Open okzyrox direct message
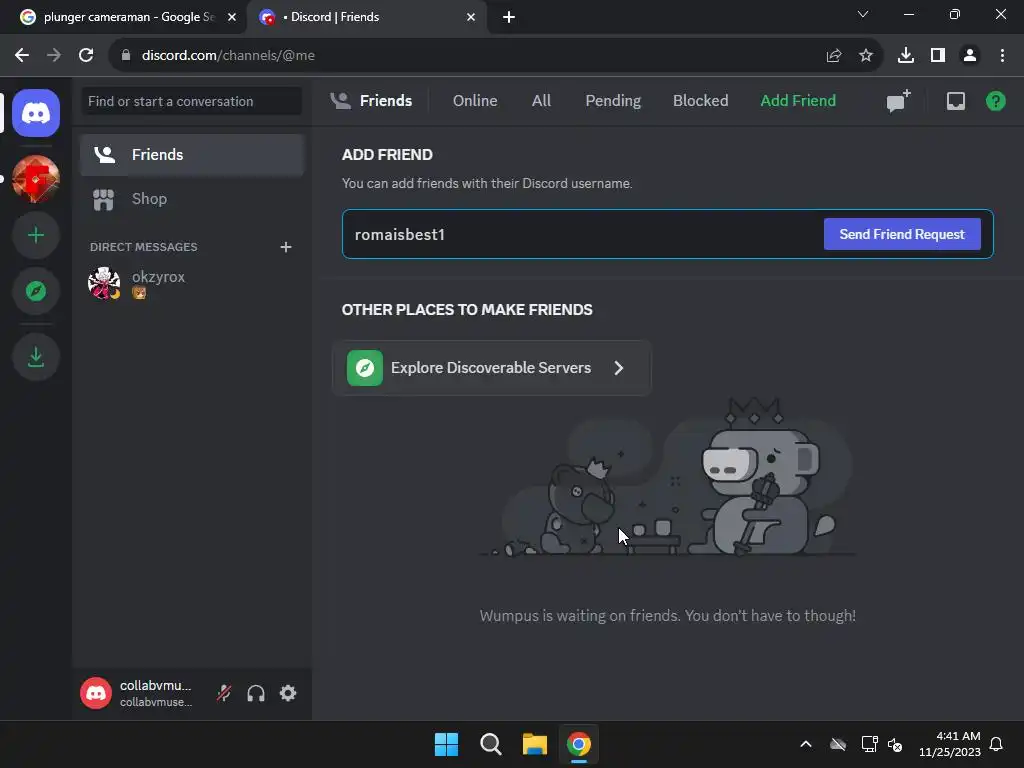 tap(192, 283)
